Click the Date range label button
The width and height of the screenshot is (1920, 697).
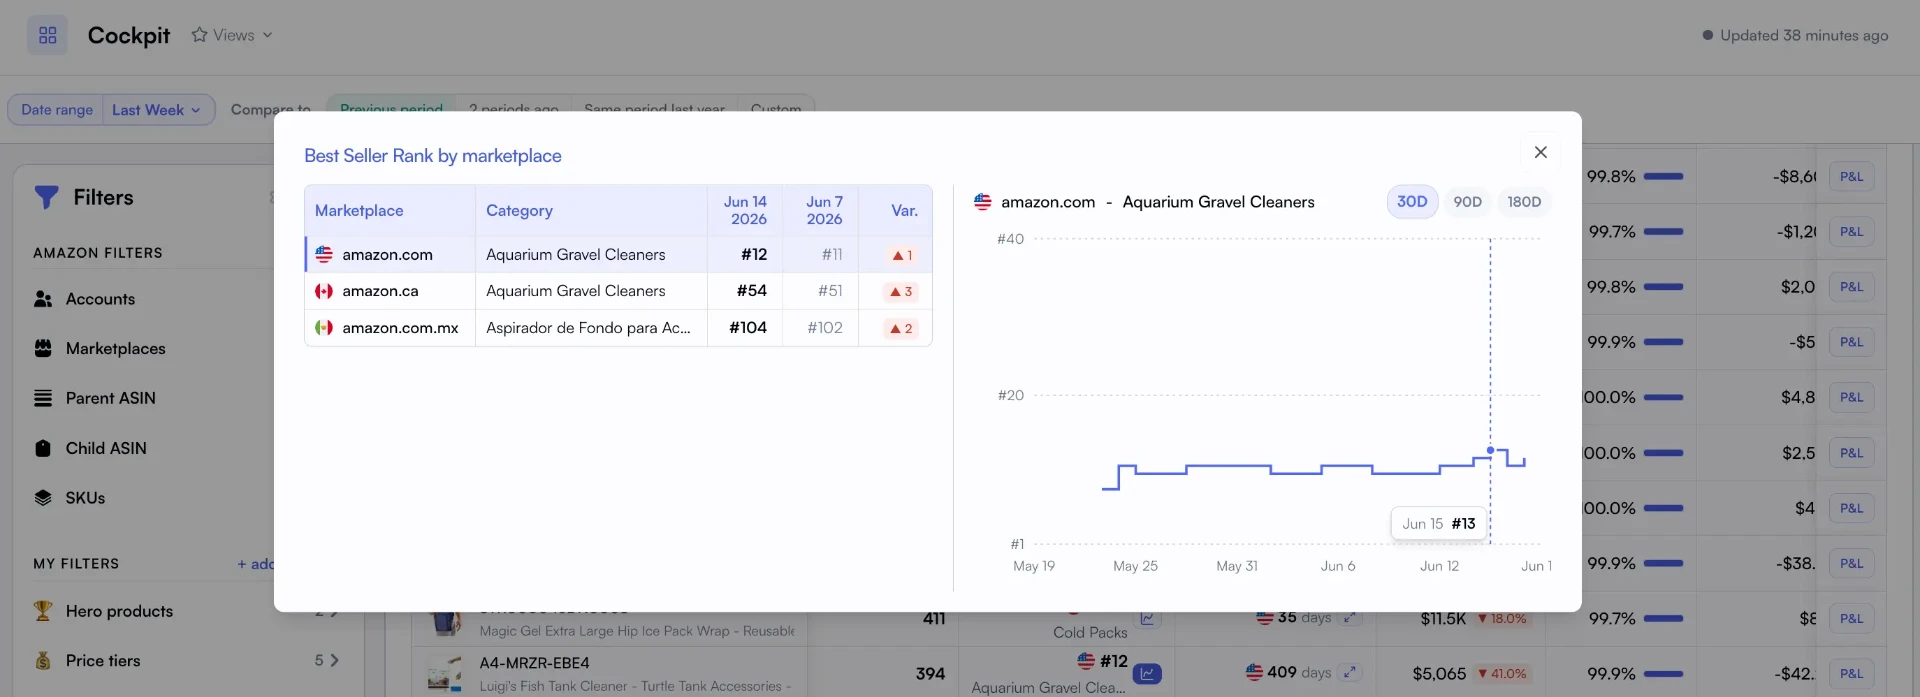coord(56,110)
